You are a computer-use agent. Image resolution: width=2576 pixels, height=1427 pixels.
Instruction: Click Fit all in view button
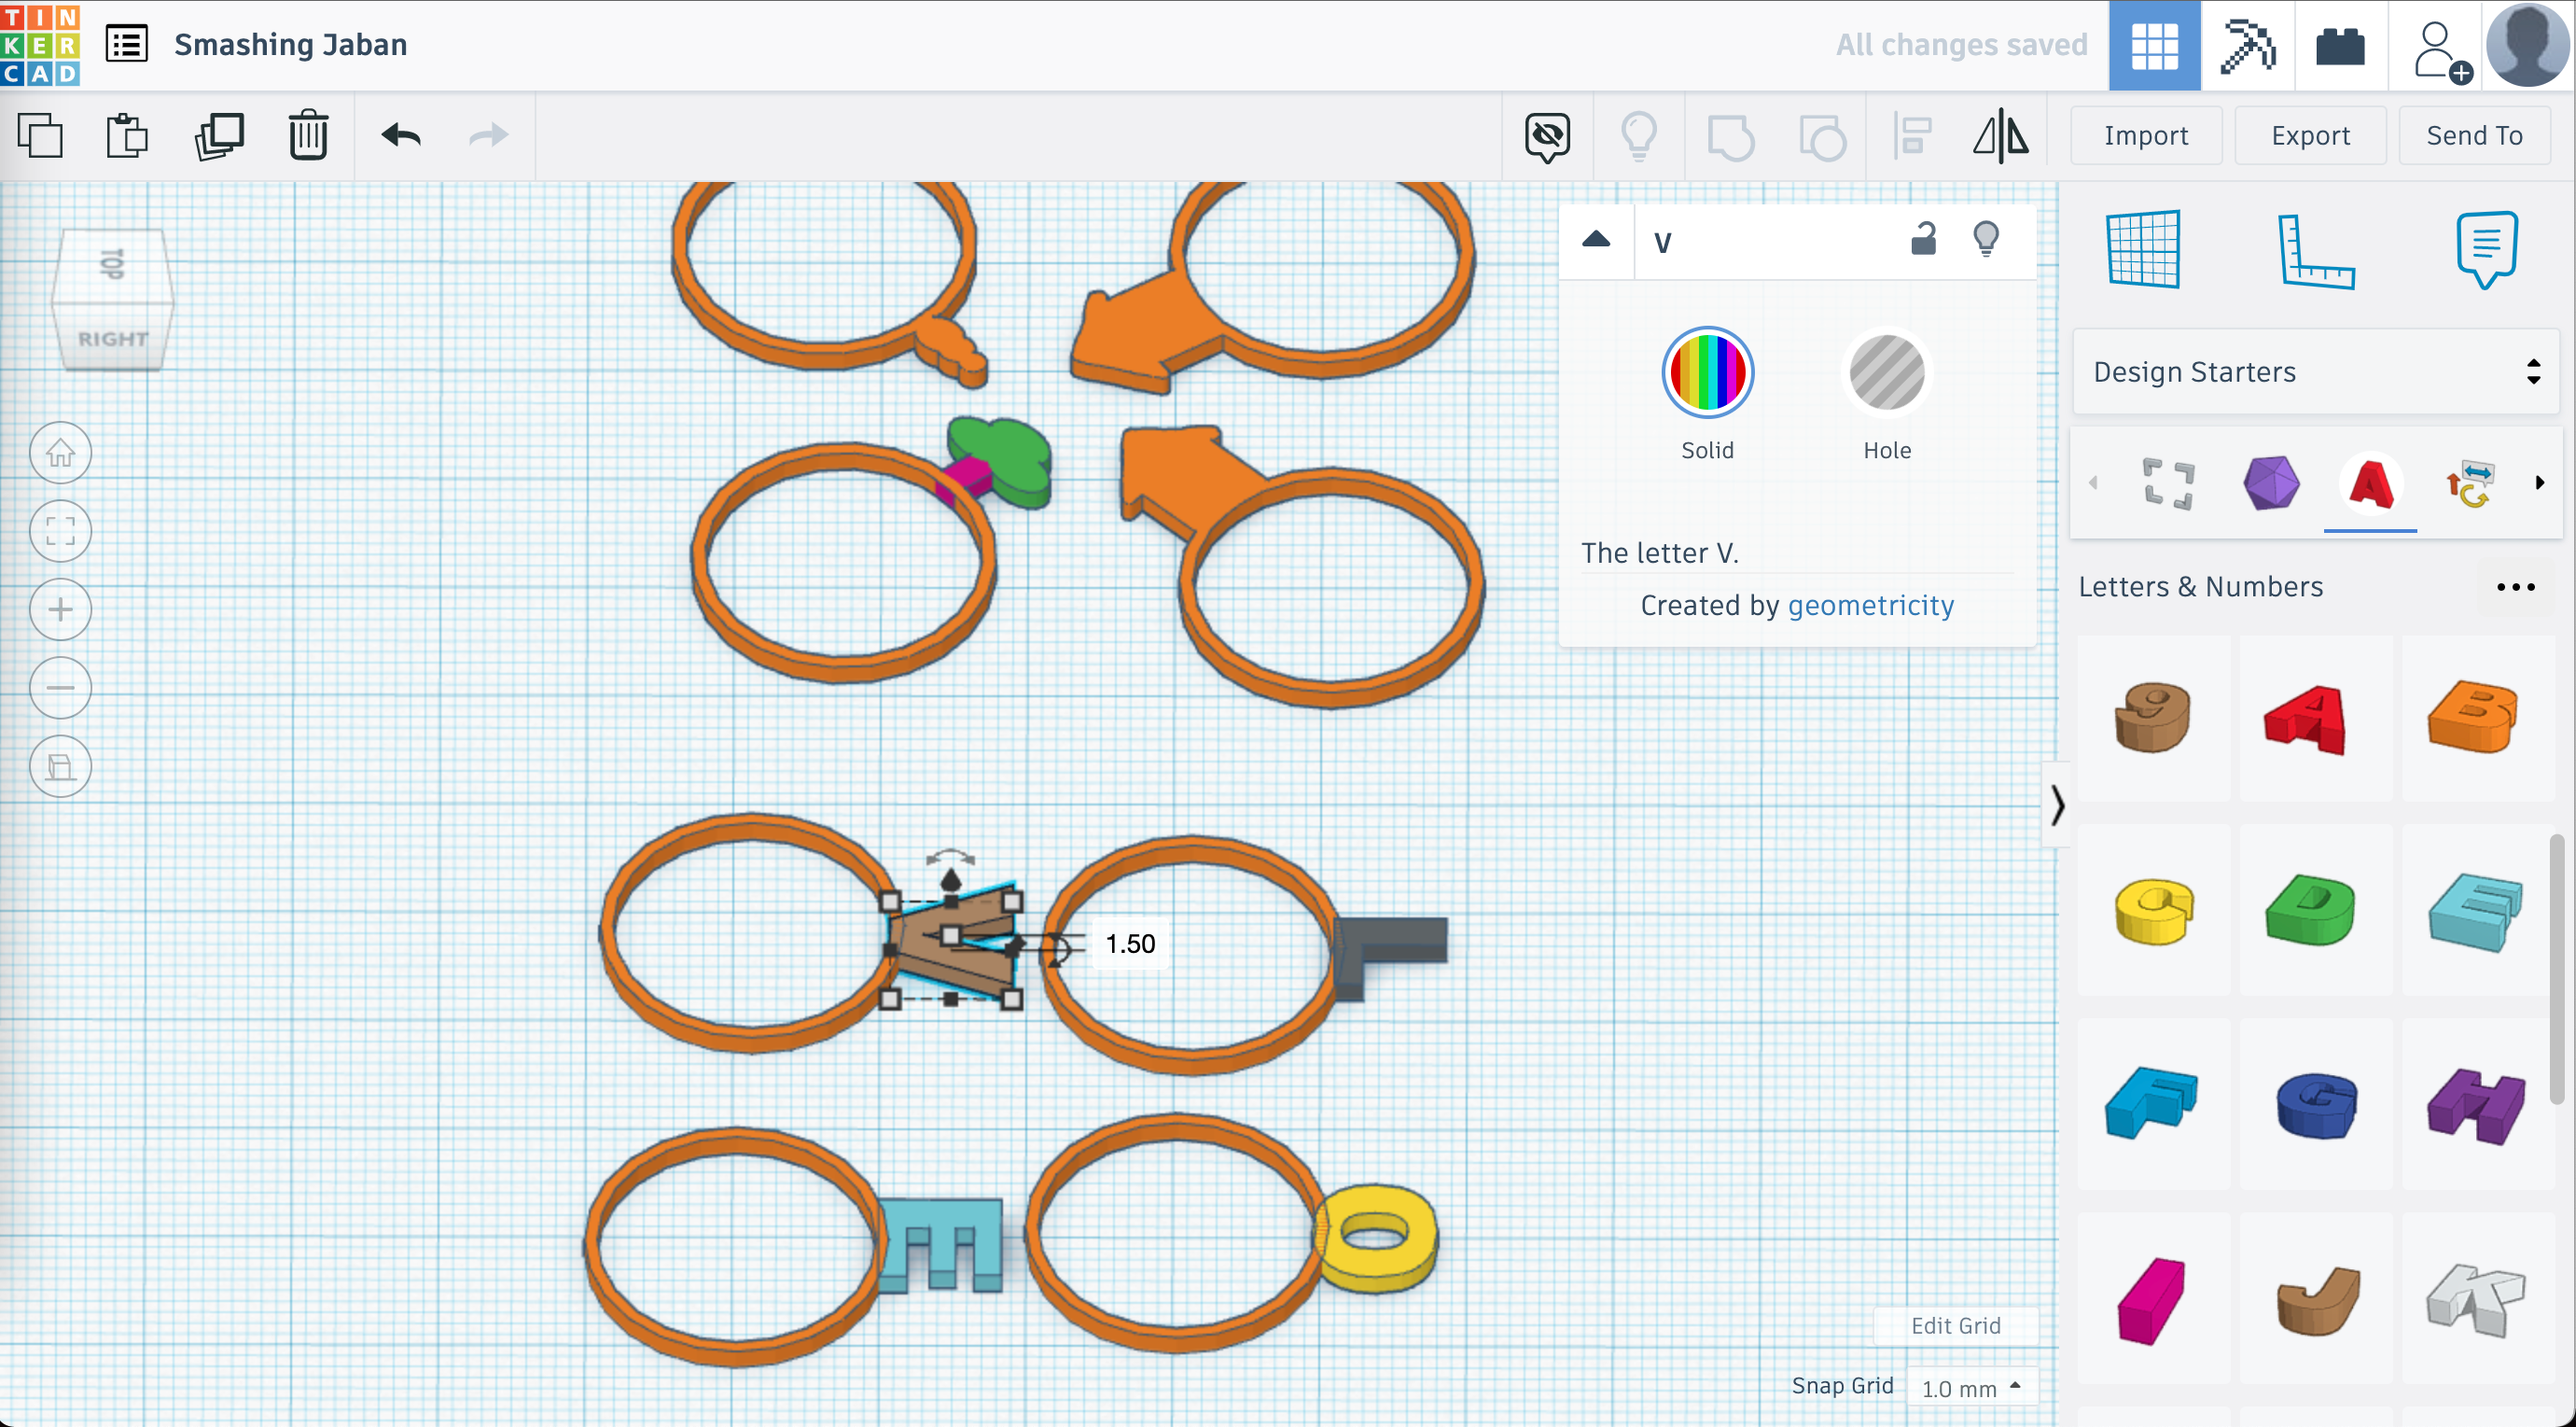[x=61, y=531]
